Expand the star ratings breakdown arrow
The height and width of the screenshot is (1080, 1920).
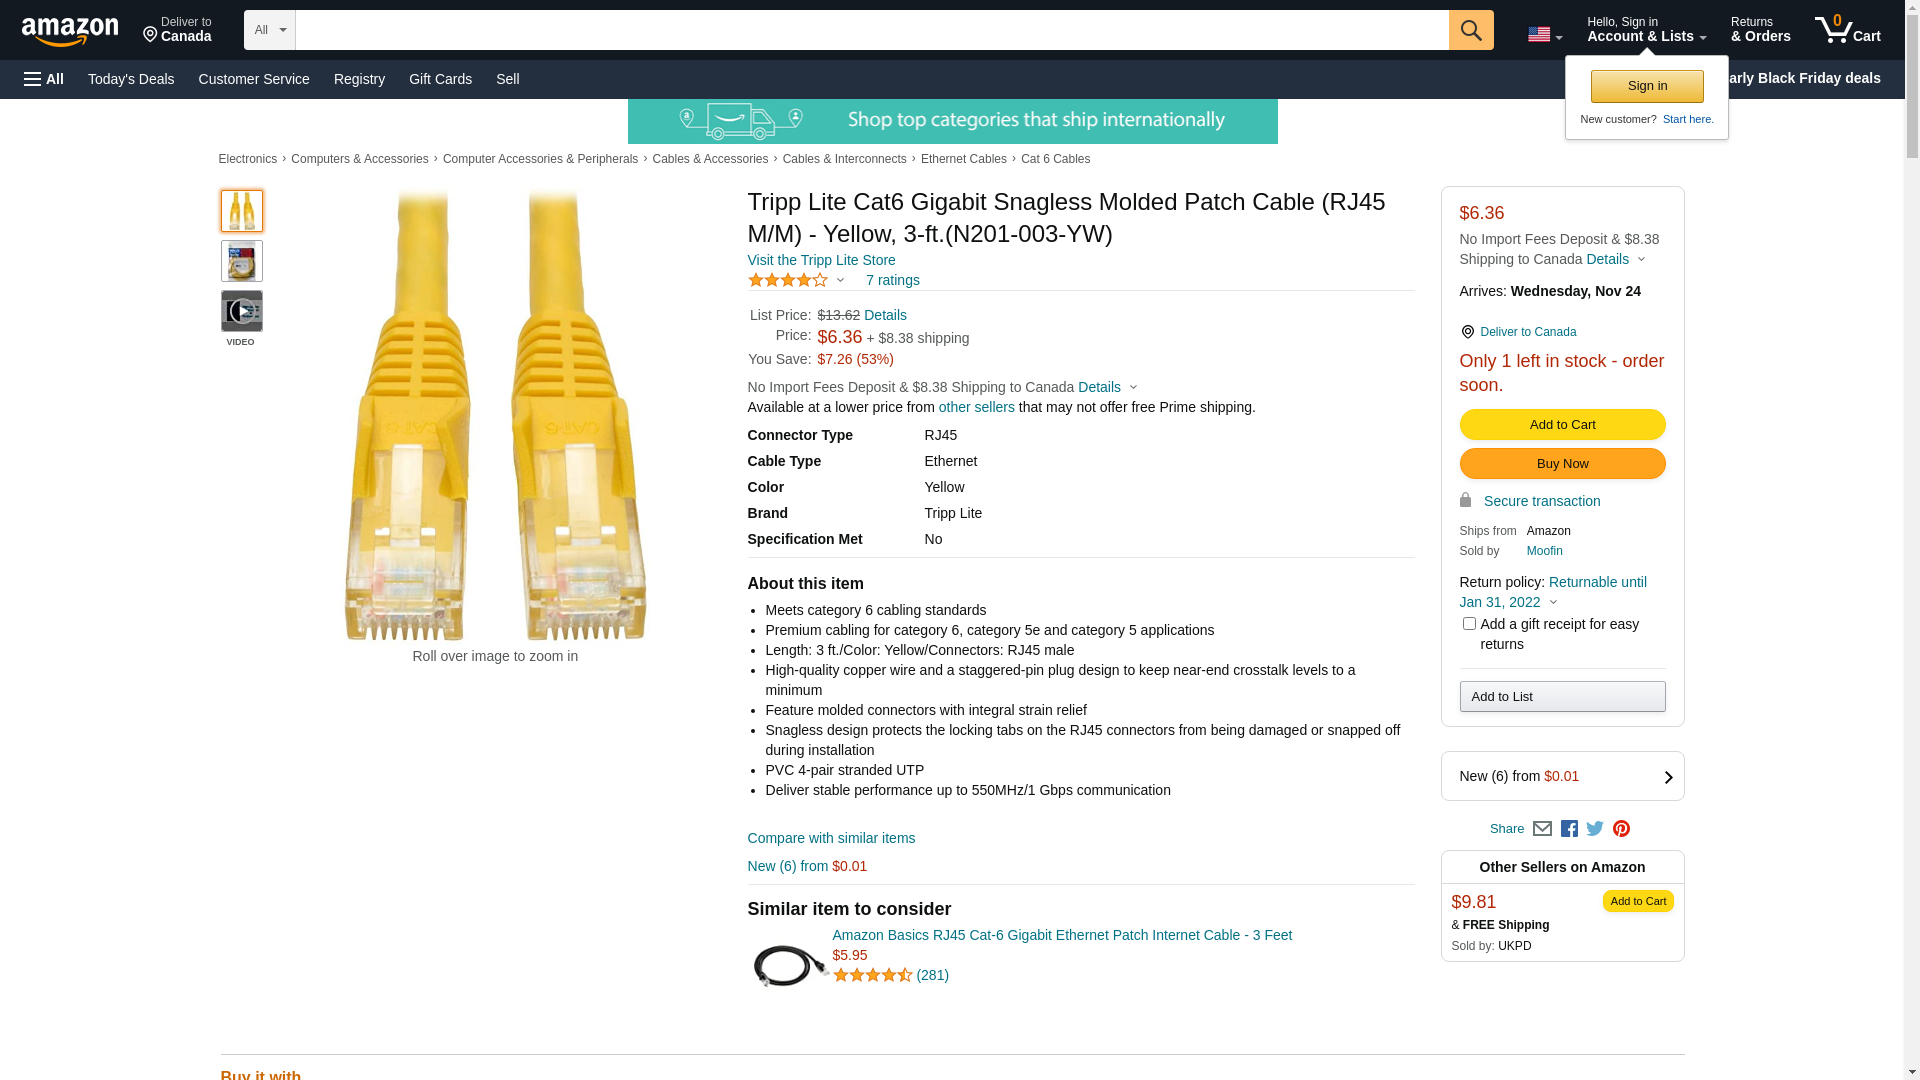coord(840,281)
